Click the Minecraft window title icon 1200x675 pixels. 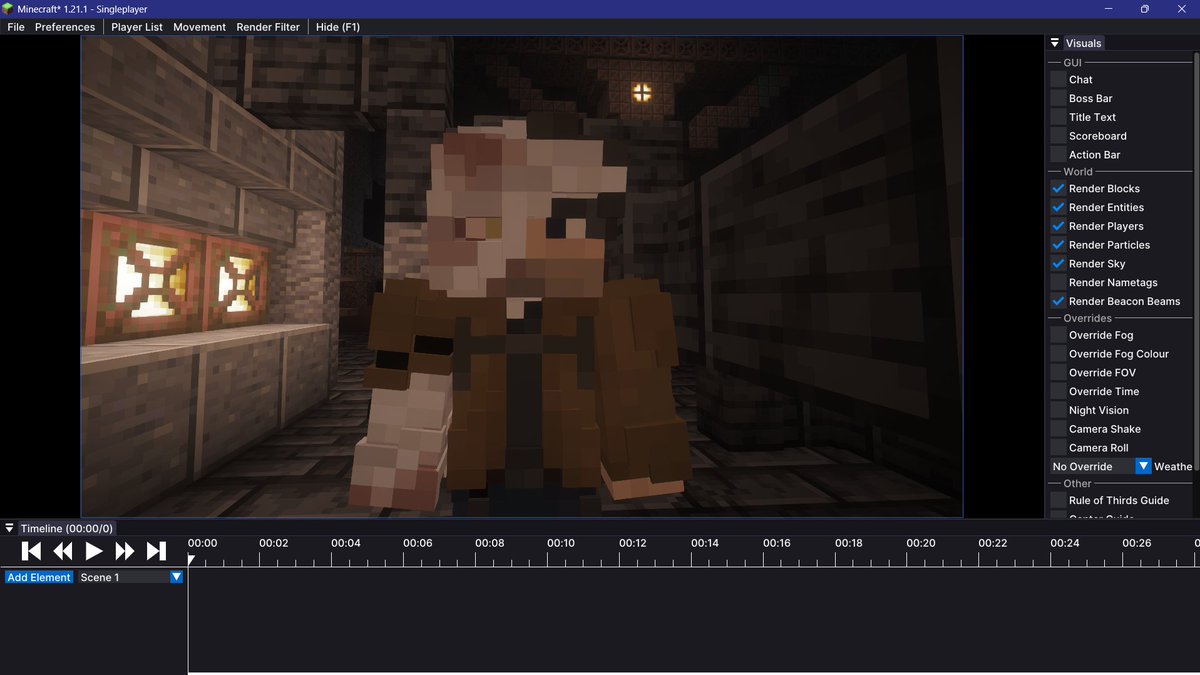pos(8,8)
